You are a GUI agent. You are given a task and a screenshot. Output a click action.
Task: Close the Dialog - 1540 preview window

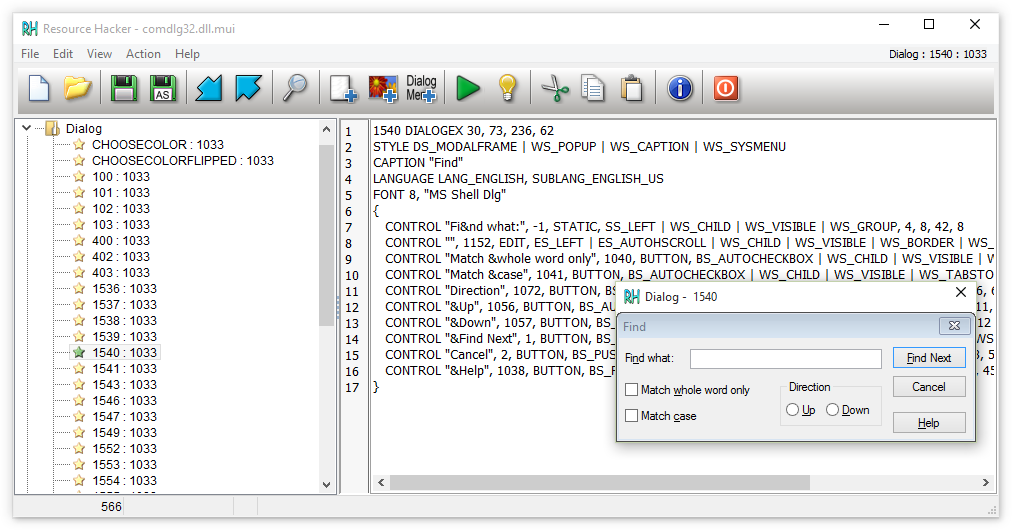pyautogui.click(x=960, y=292)
